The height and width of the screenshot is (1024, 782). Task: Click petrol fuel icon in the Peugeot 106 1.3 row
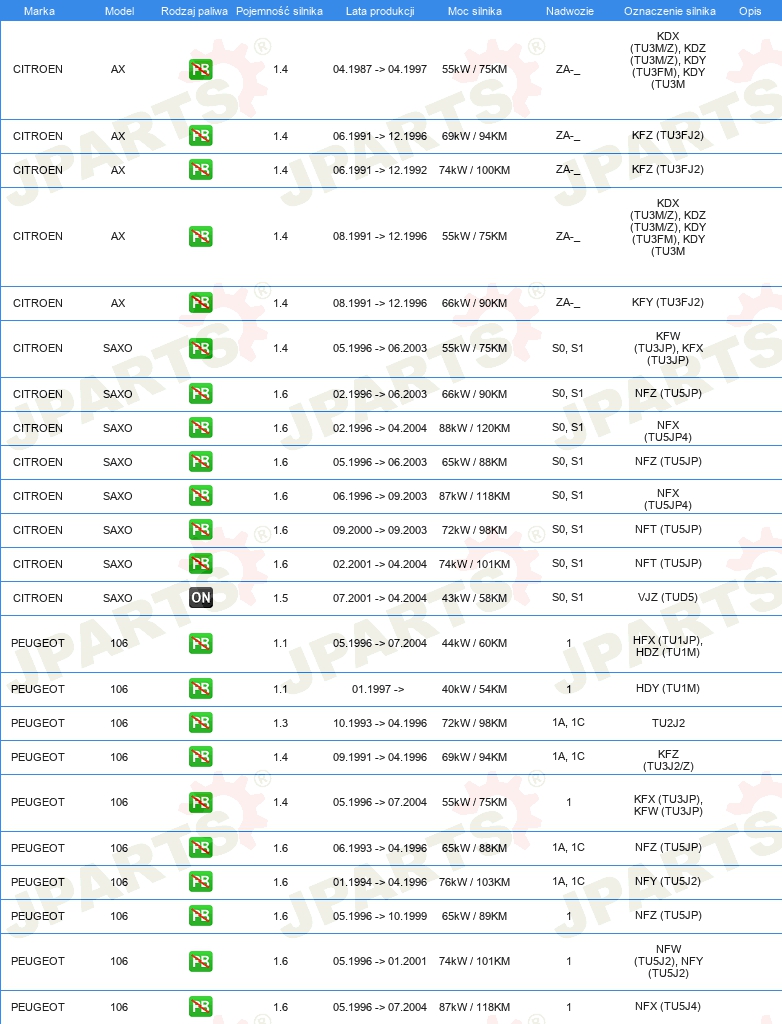coord(201,723)
